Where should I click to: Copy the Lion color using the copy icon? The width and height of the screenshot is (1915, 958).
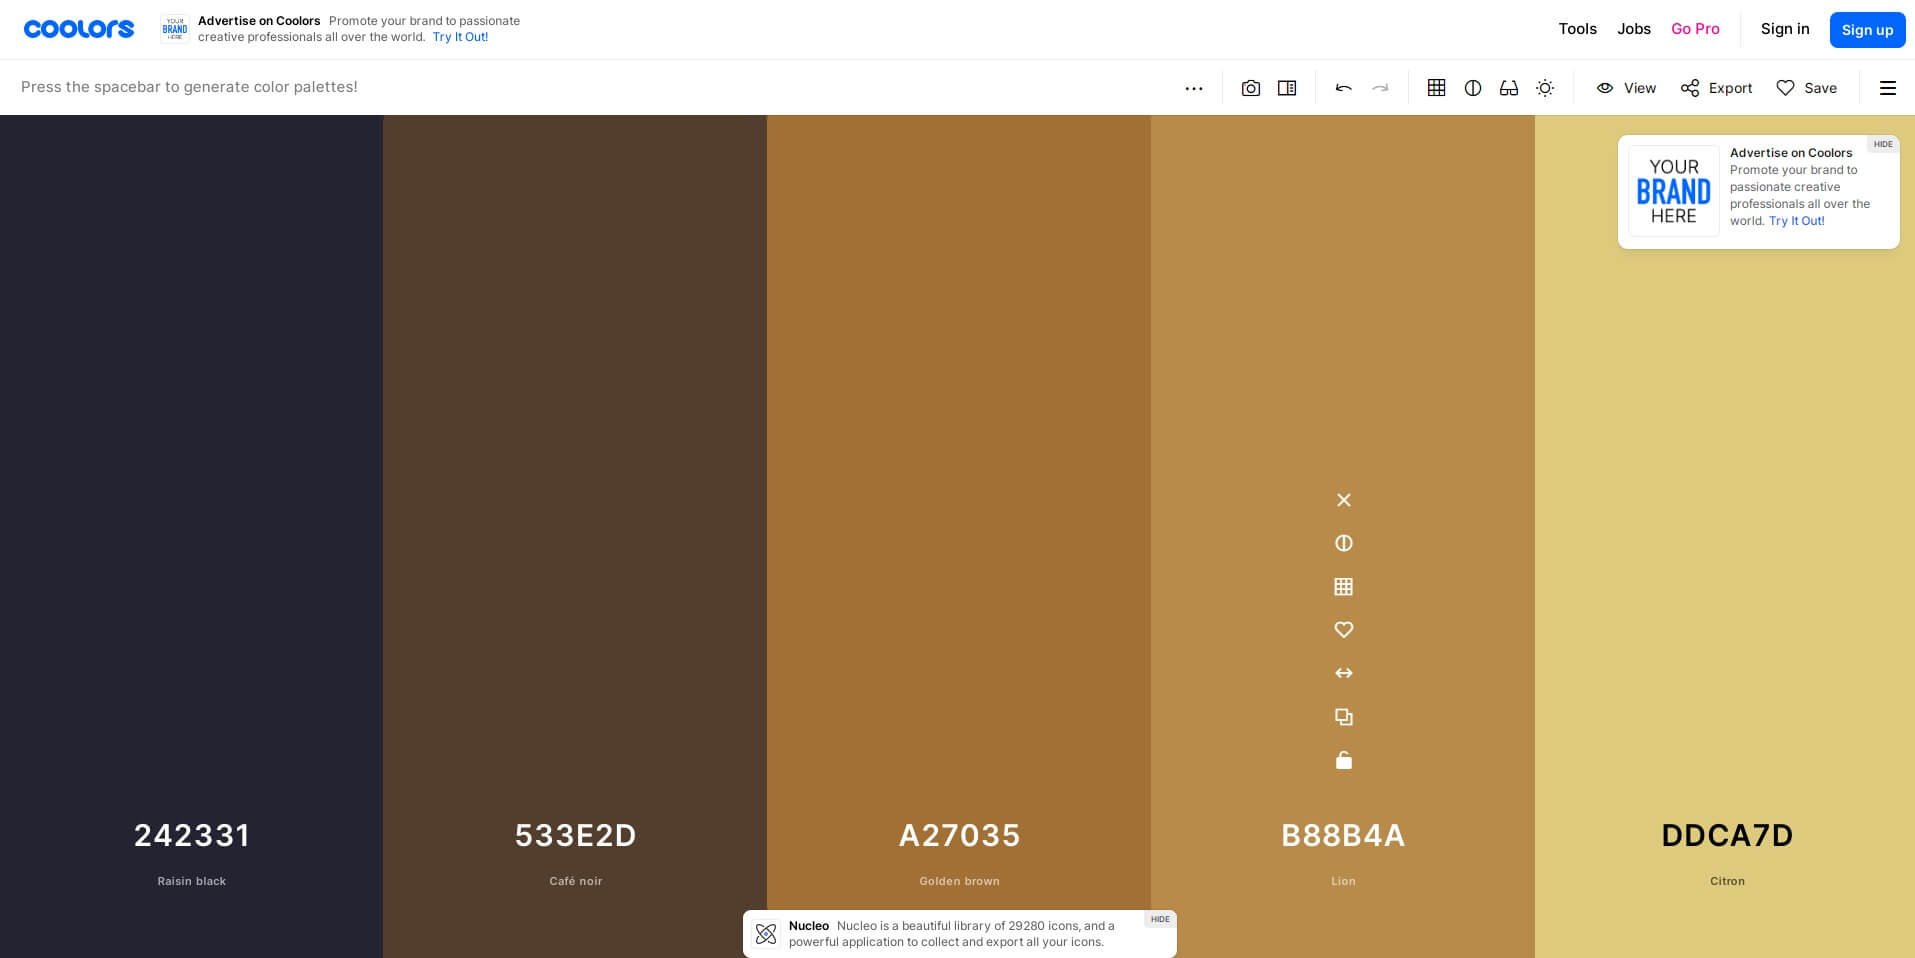1343,717
